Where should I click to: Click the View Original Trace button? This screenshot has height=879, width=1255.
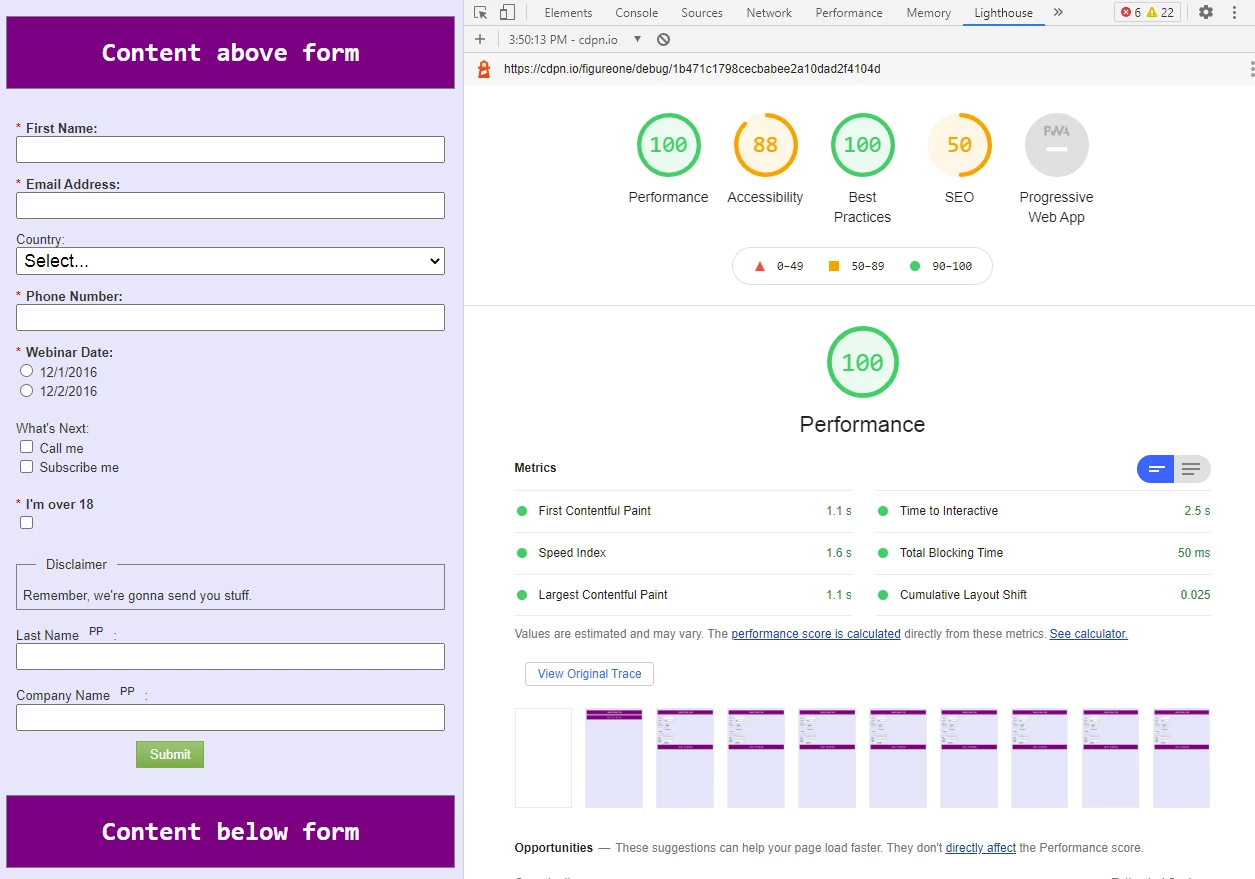point(589,674)
